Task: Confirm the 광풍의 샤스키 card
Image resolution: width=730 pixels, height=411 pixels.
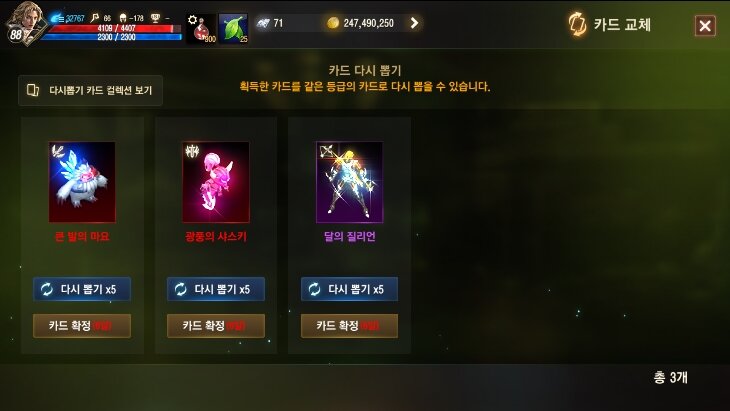Action: tap(216, 325)
